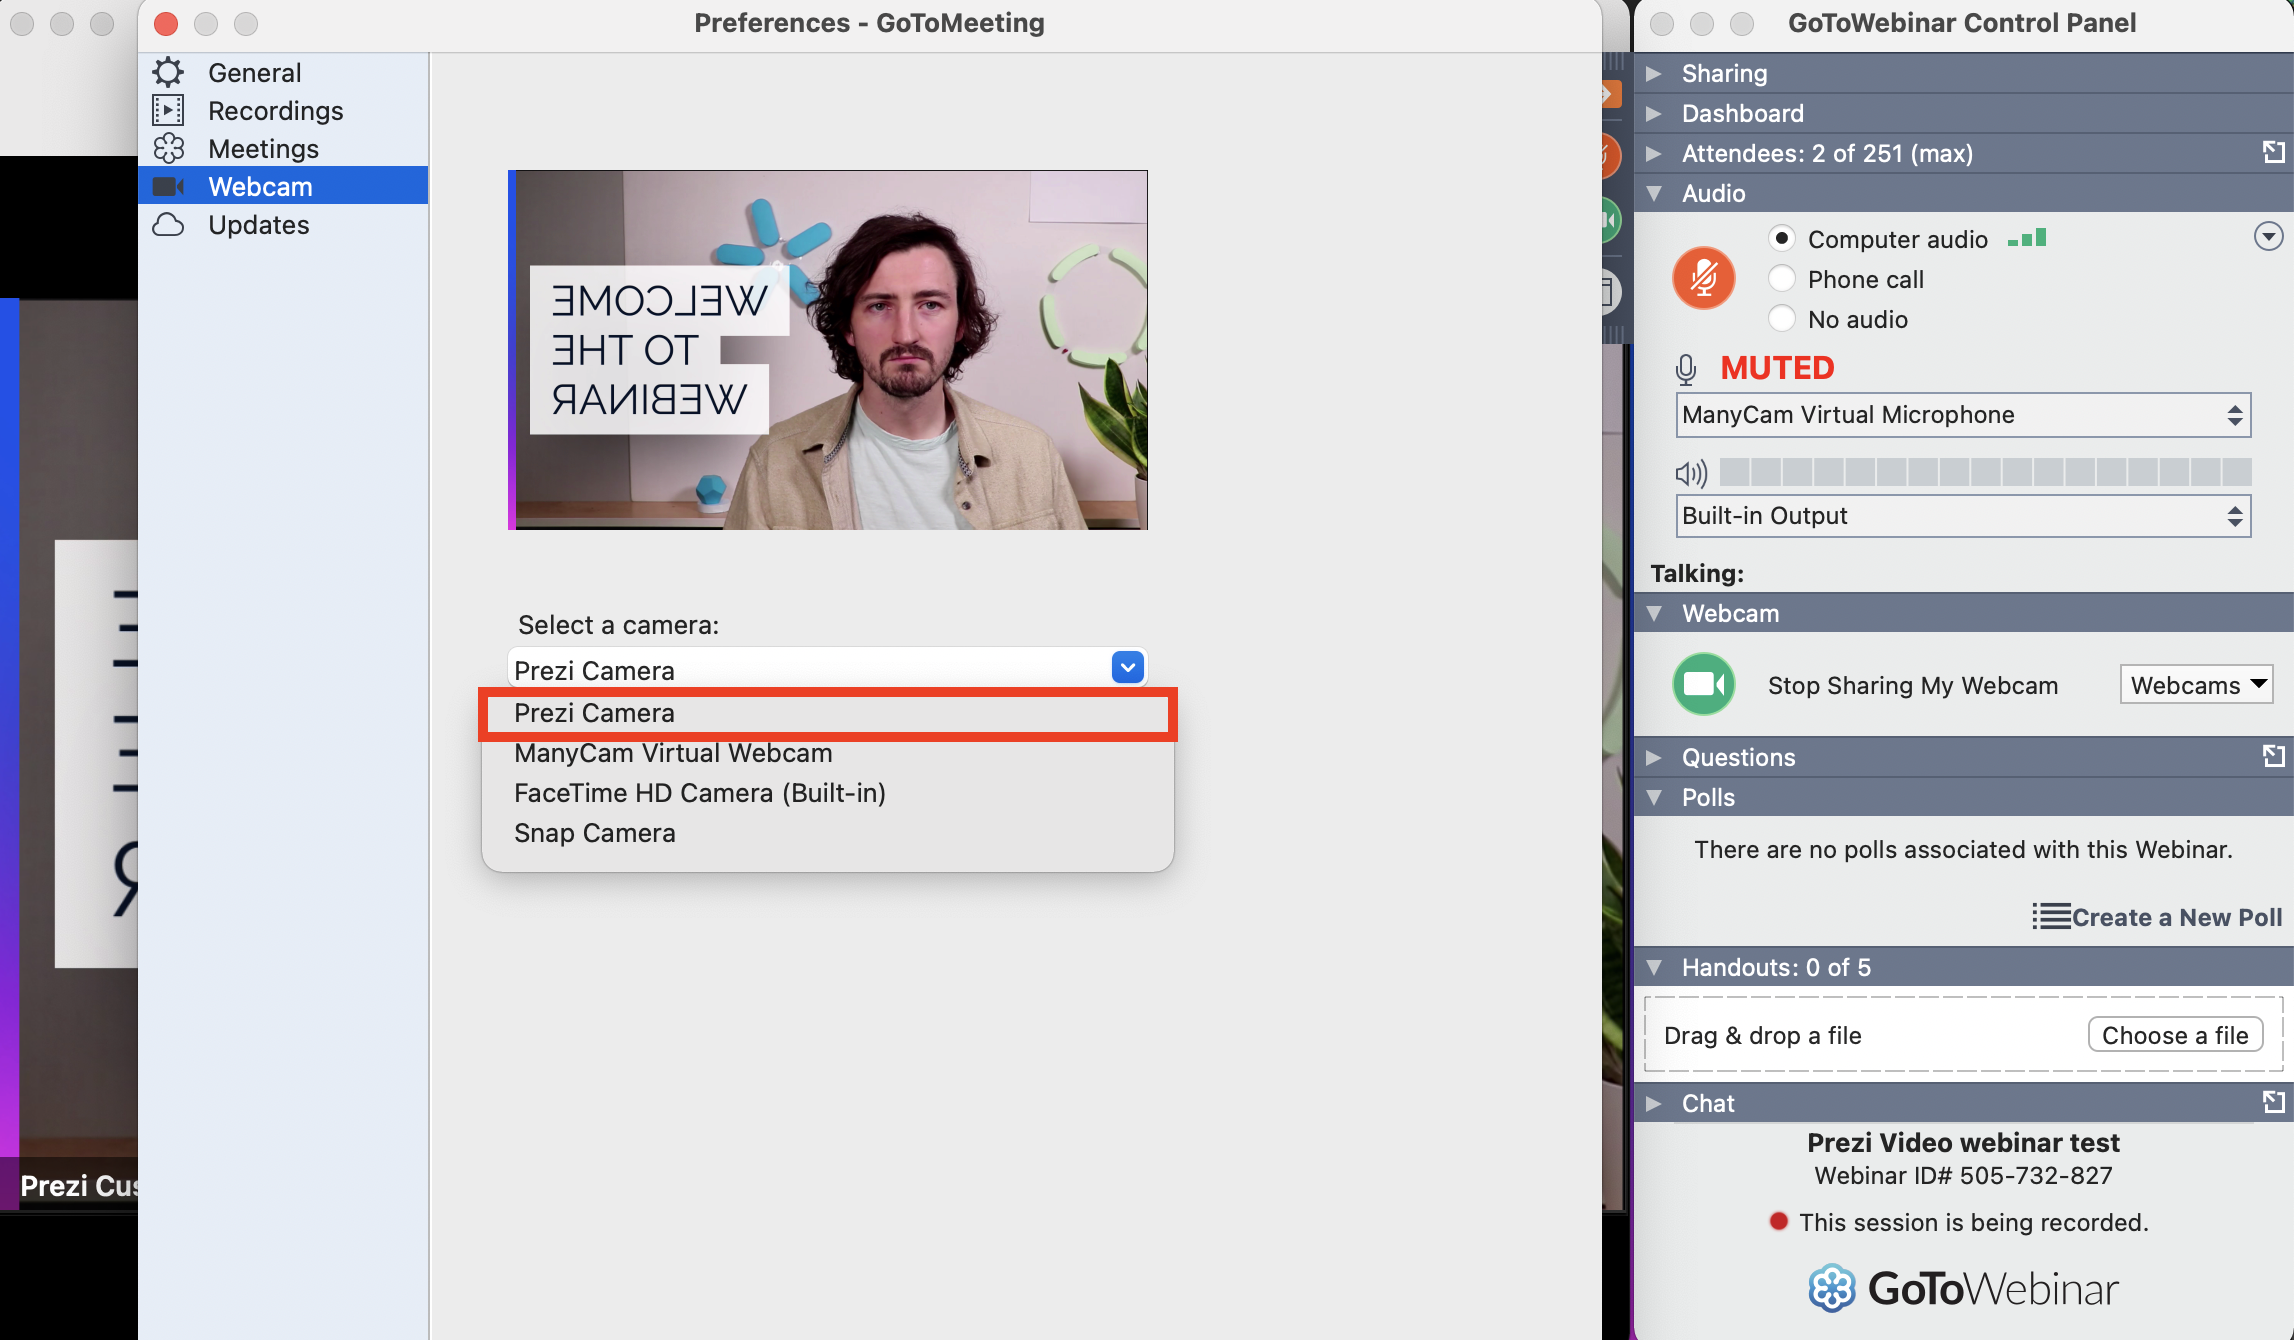Image resolution: width=2294 pixels, height=1340 pixels.
Task: Pop out the Questions pane icon
Action: (2273, 756)
